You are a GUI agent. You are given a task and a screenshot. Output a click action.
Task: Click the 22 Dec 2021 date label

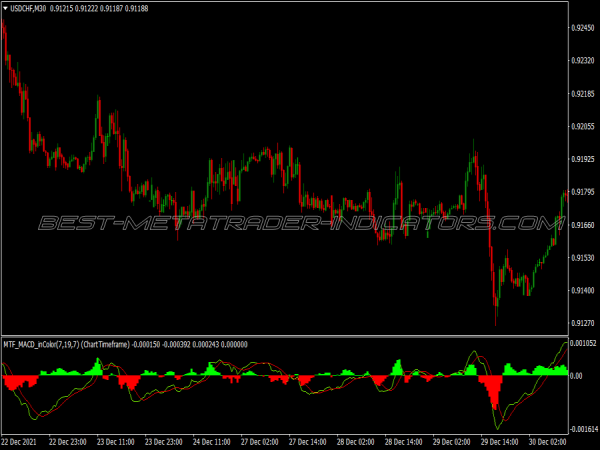[x=19, y=442]
